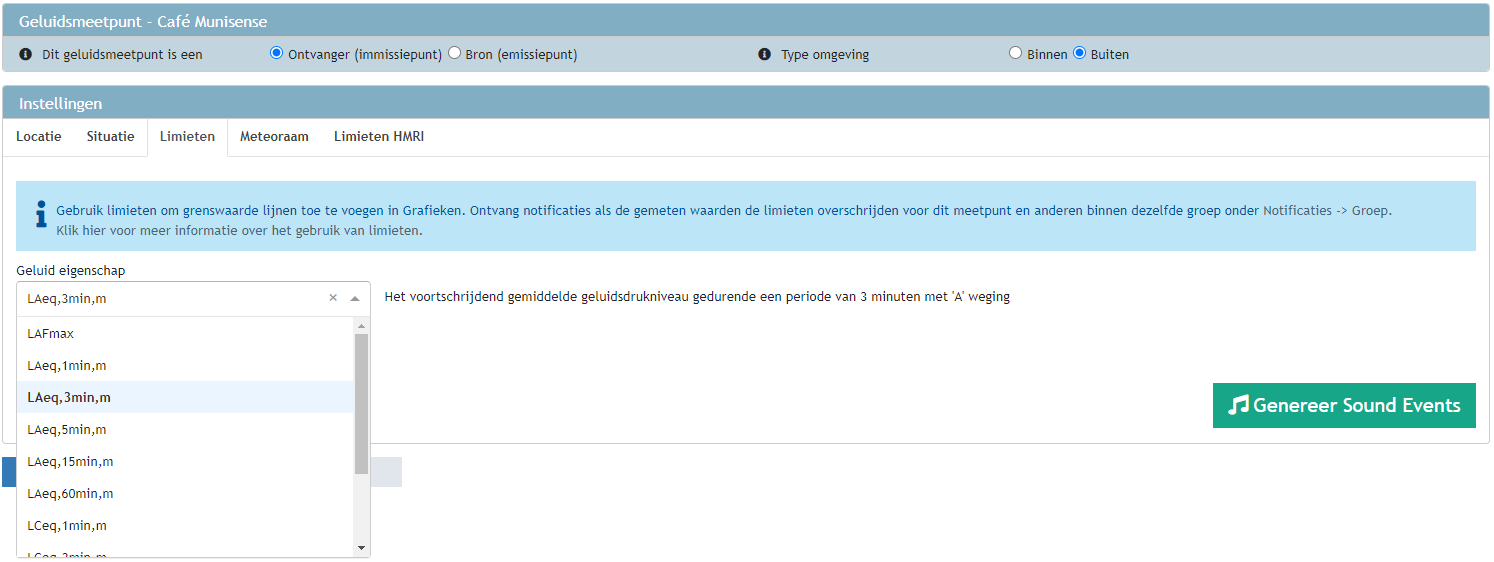This screenshot has width=1494, height=562.
Task: Switch to the Meteoraam tab
Action: click(274, 137)
